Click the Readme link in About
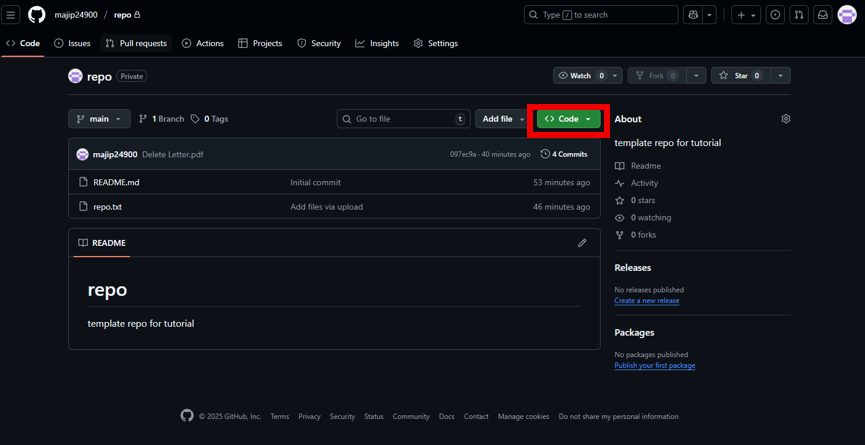 click(638, 166)
